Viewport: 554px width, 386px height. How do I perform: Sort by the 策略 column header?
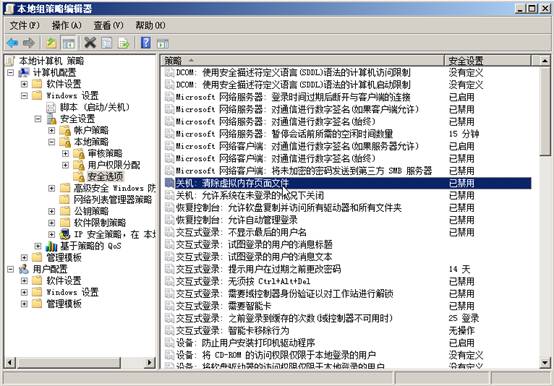[303, 61]
